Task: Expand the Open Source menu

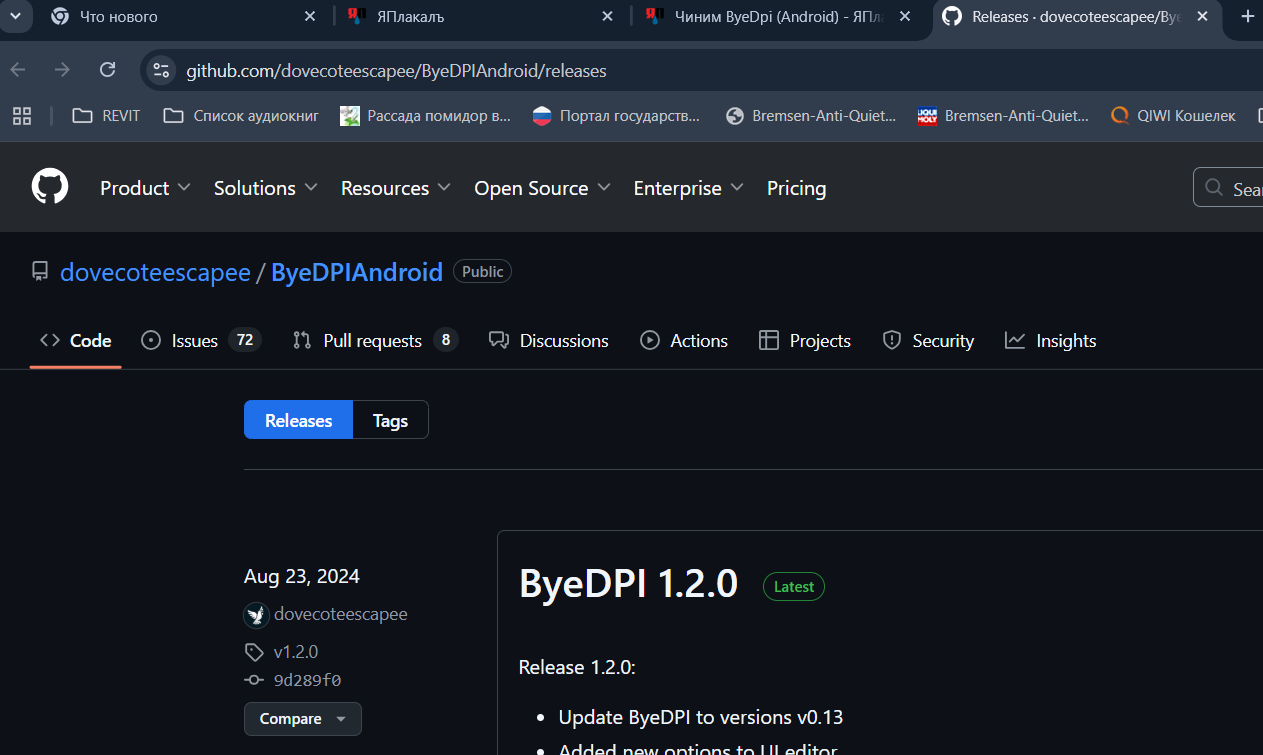Action: coord(543,188)
